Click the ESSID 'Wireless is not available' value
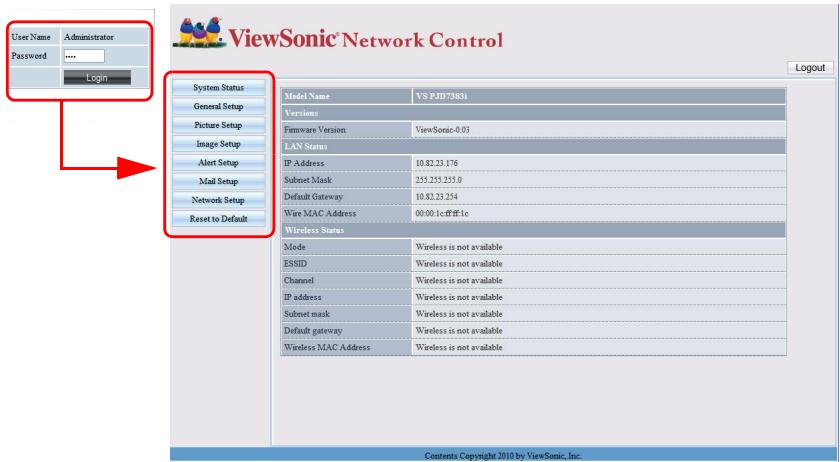The image size is (840, 462). click(x=459, y=264)
